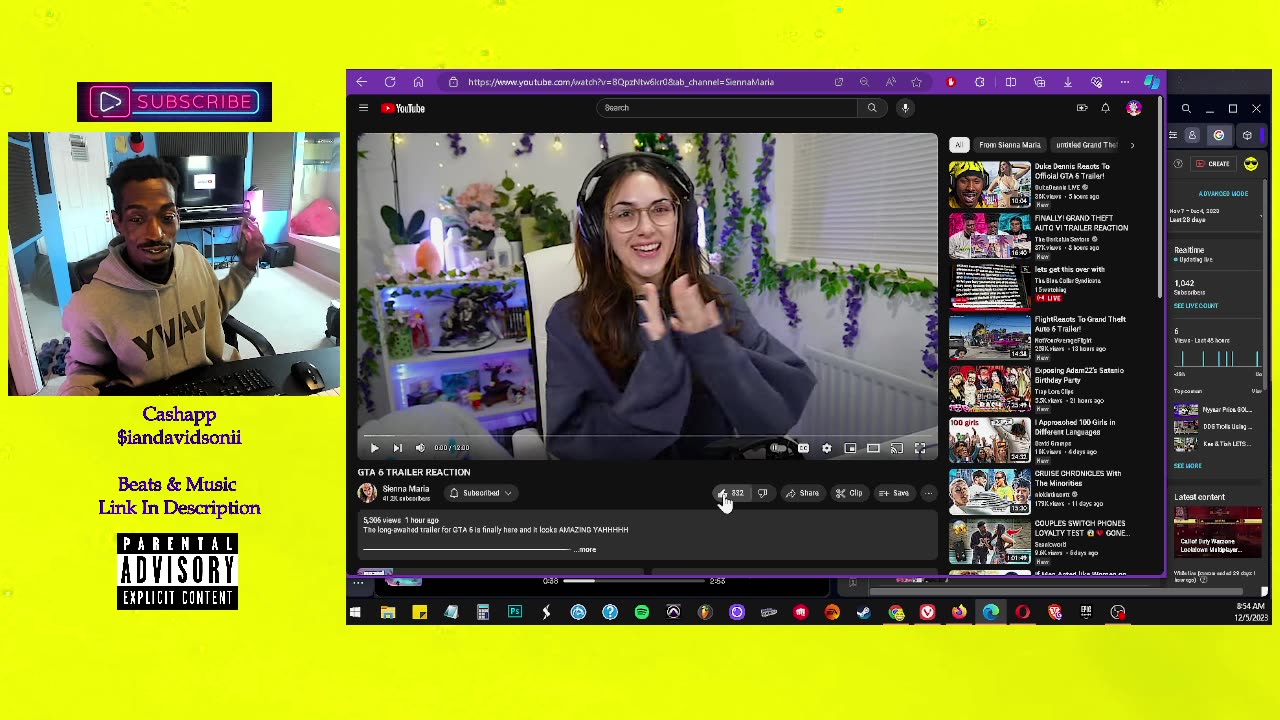Viewport: 1280px width, 720px height.
Task: Click search icon in side panel header
Action: (x=1186, y=108)
